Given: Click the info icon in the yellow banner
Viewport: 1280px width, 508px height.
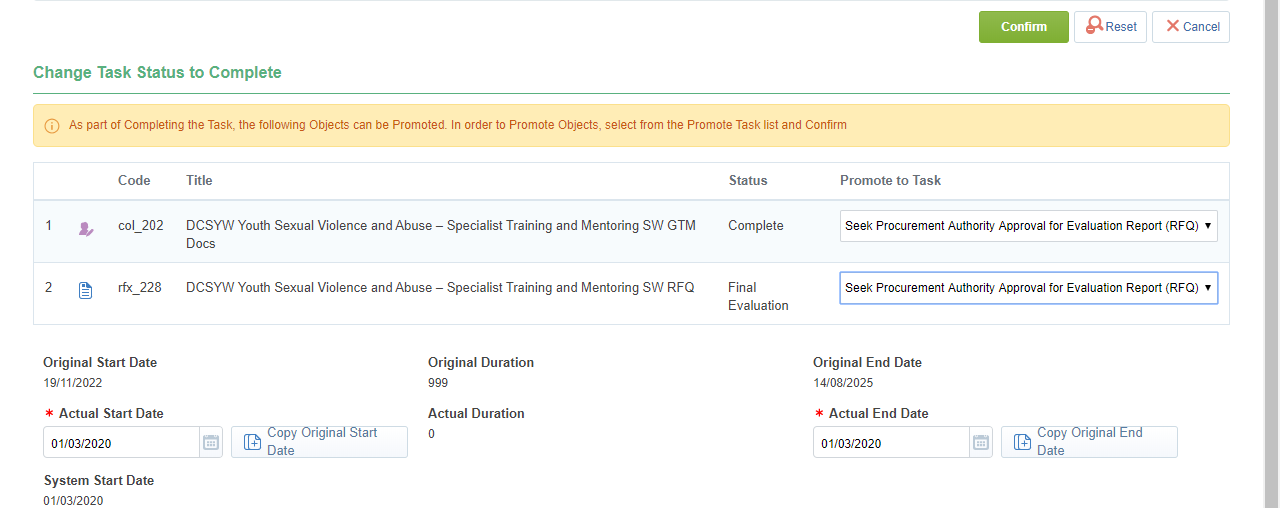Looking at the screenshot, I should [x=52, y=126].
